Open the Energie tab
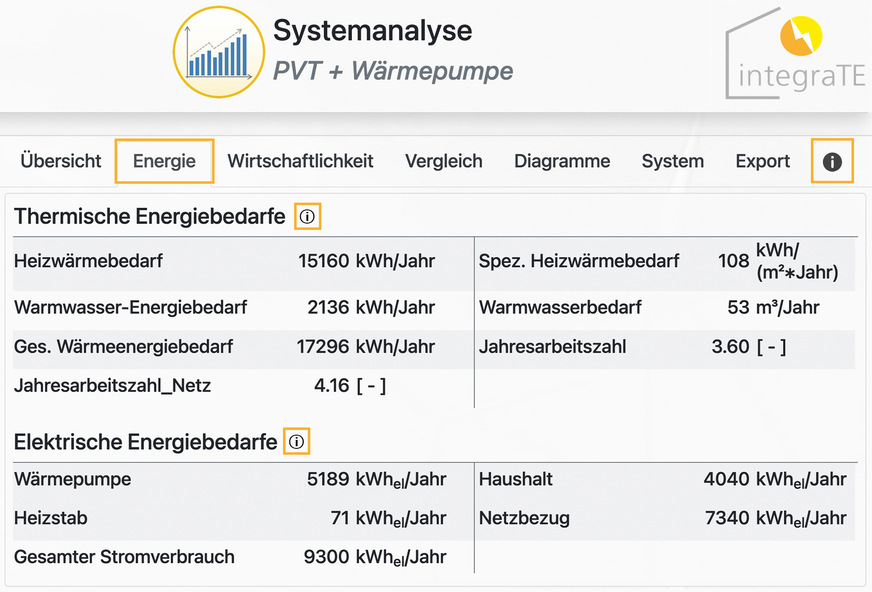 164,161
